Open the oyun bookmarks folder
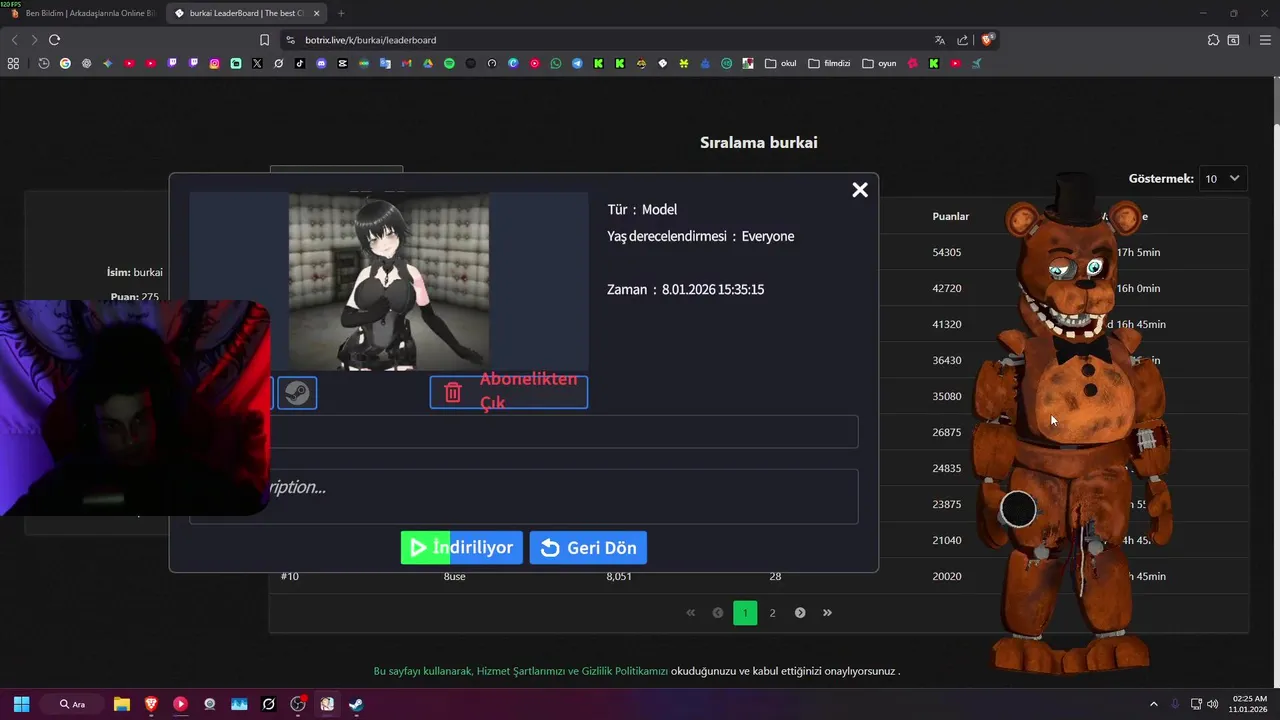1280x720 pixels. point(879,63)
